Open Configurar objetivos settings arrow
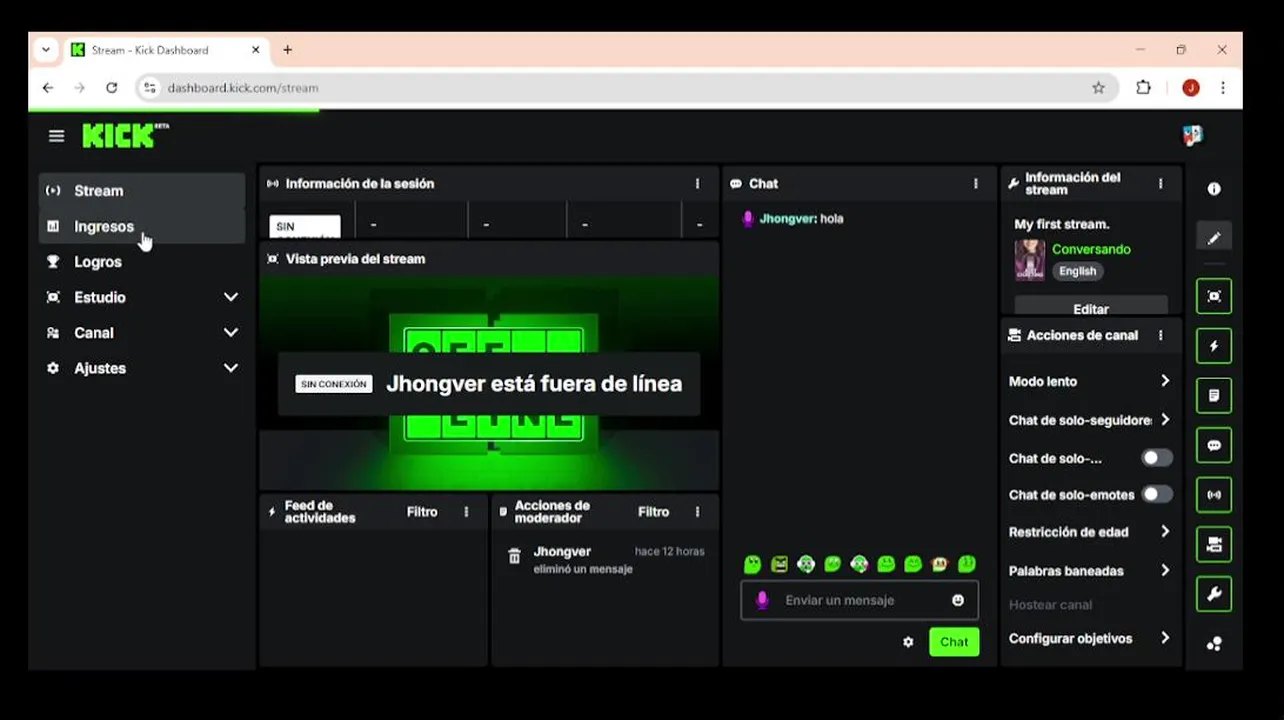Viewport: 1284px width, 720px height. coord(1165,638)
